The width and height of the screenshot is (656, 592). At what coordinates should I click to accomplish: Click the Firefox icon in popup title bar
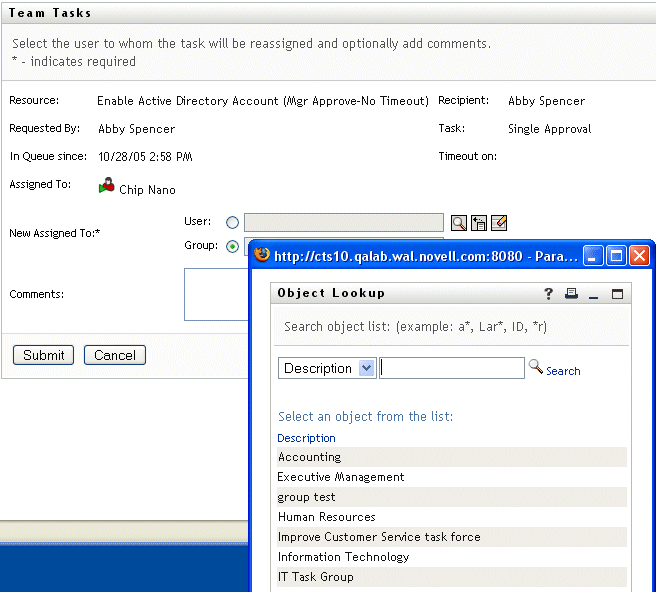coord(262,254)
